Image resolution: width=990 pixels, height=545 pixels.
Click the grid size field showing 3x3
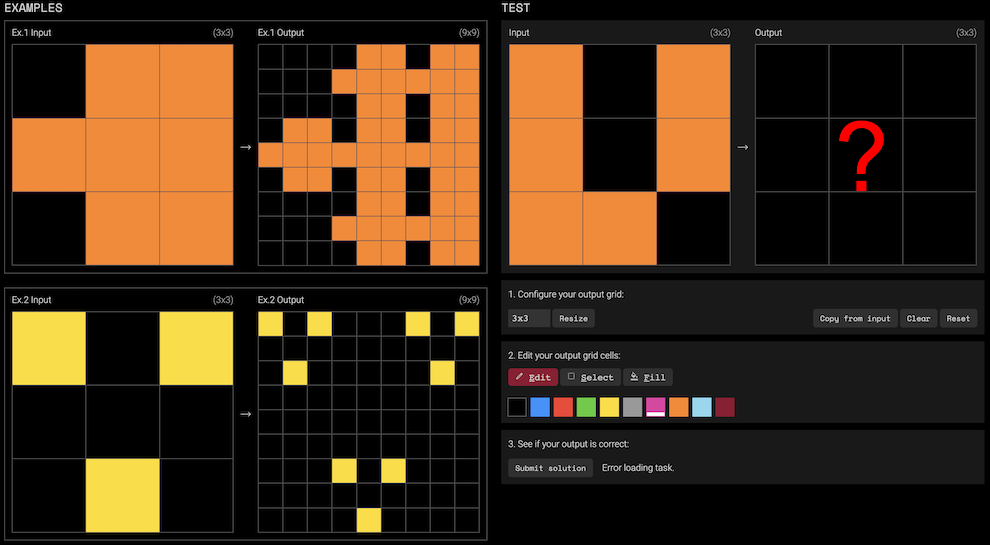[529, 318]
